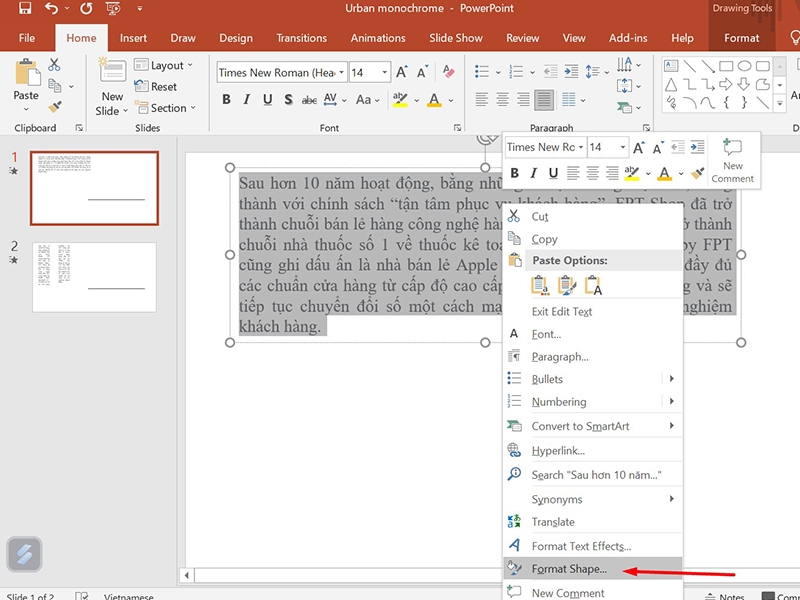Choose Hyperlink... from the context menu
Viewport: 800px width, 600px height.
(x=592, y=451)
